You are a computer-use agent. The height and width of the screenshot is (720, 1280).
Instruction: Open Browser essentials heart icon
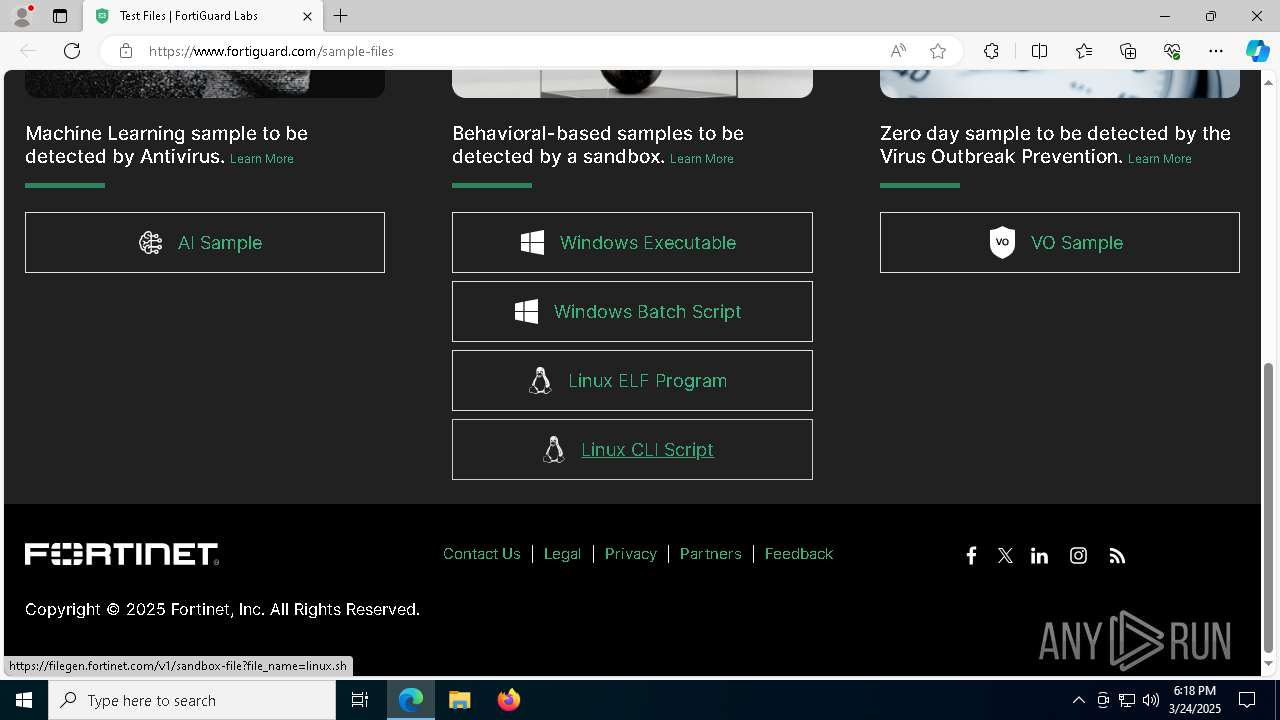[x=1172, y=51]
